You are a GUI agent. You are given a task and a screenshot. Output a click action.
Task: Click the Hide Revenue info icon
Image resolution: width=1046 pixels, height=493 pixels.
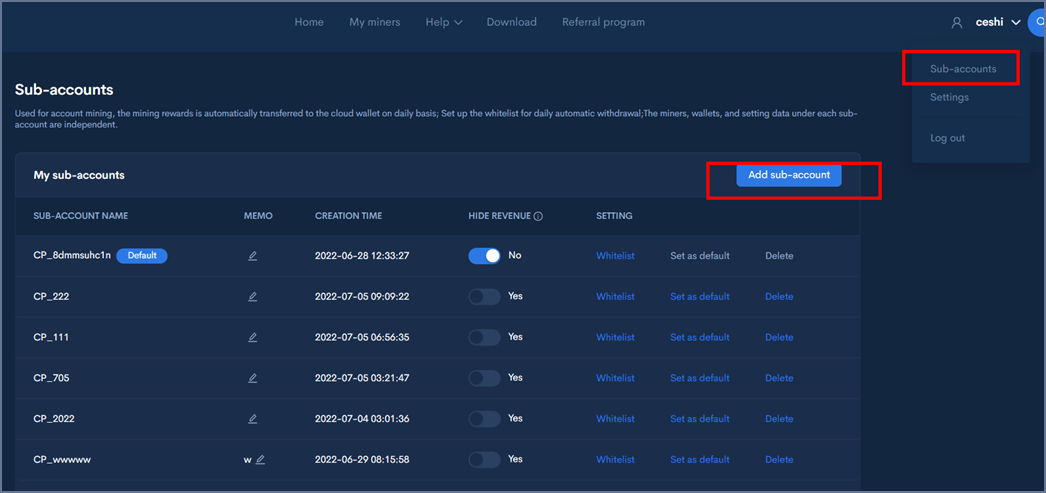[x=538, y=216]
